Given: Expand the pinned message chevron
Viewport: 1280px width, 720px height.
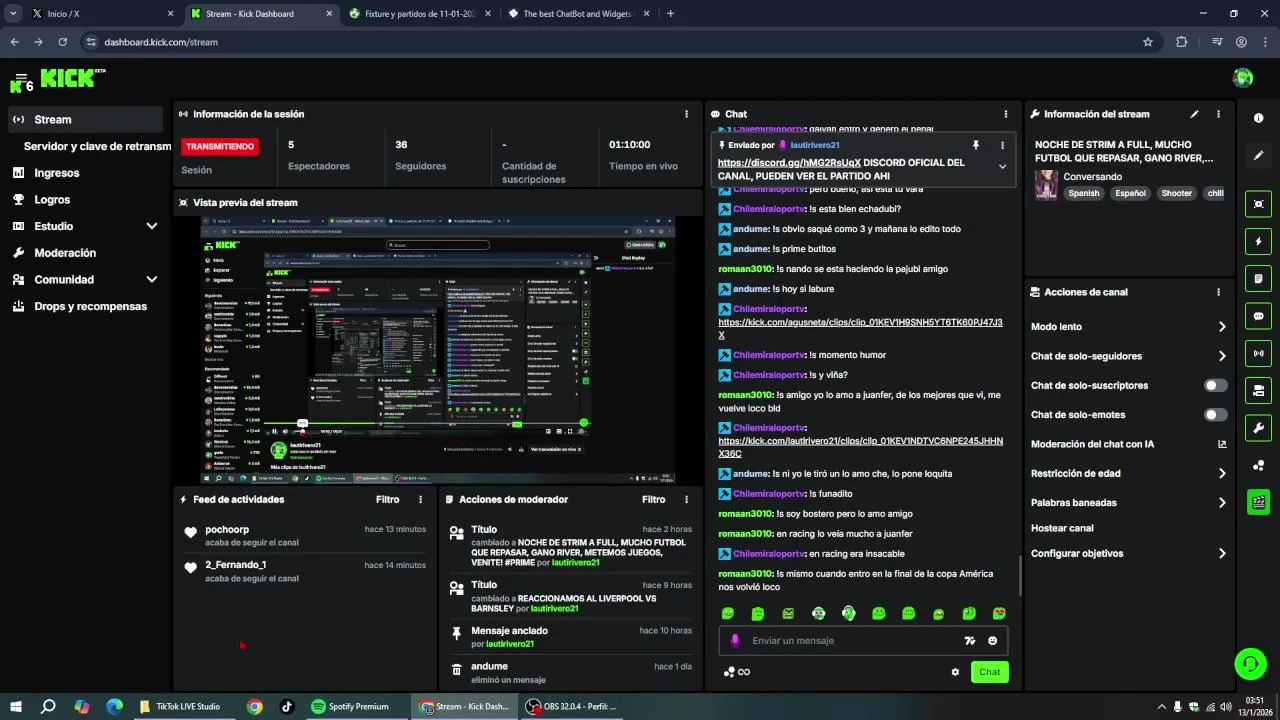Looking at the screenshot, I should [1002, 167].
